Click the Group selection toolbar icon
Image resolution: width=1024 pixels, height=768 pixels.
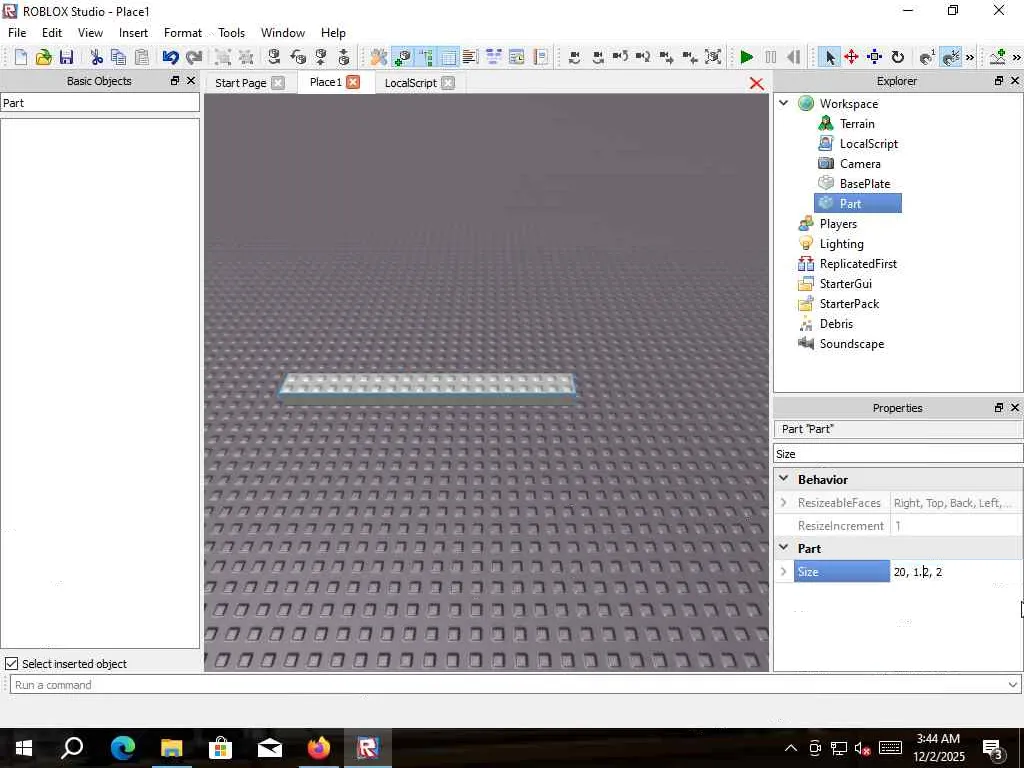[223, 57]
